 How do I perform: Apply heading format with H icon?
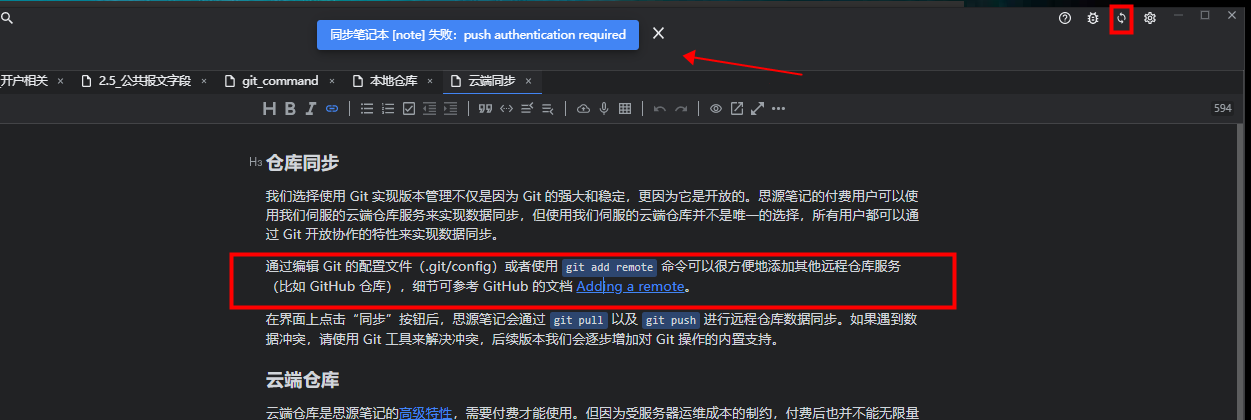click(x=269, y=109)
